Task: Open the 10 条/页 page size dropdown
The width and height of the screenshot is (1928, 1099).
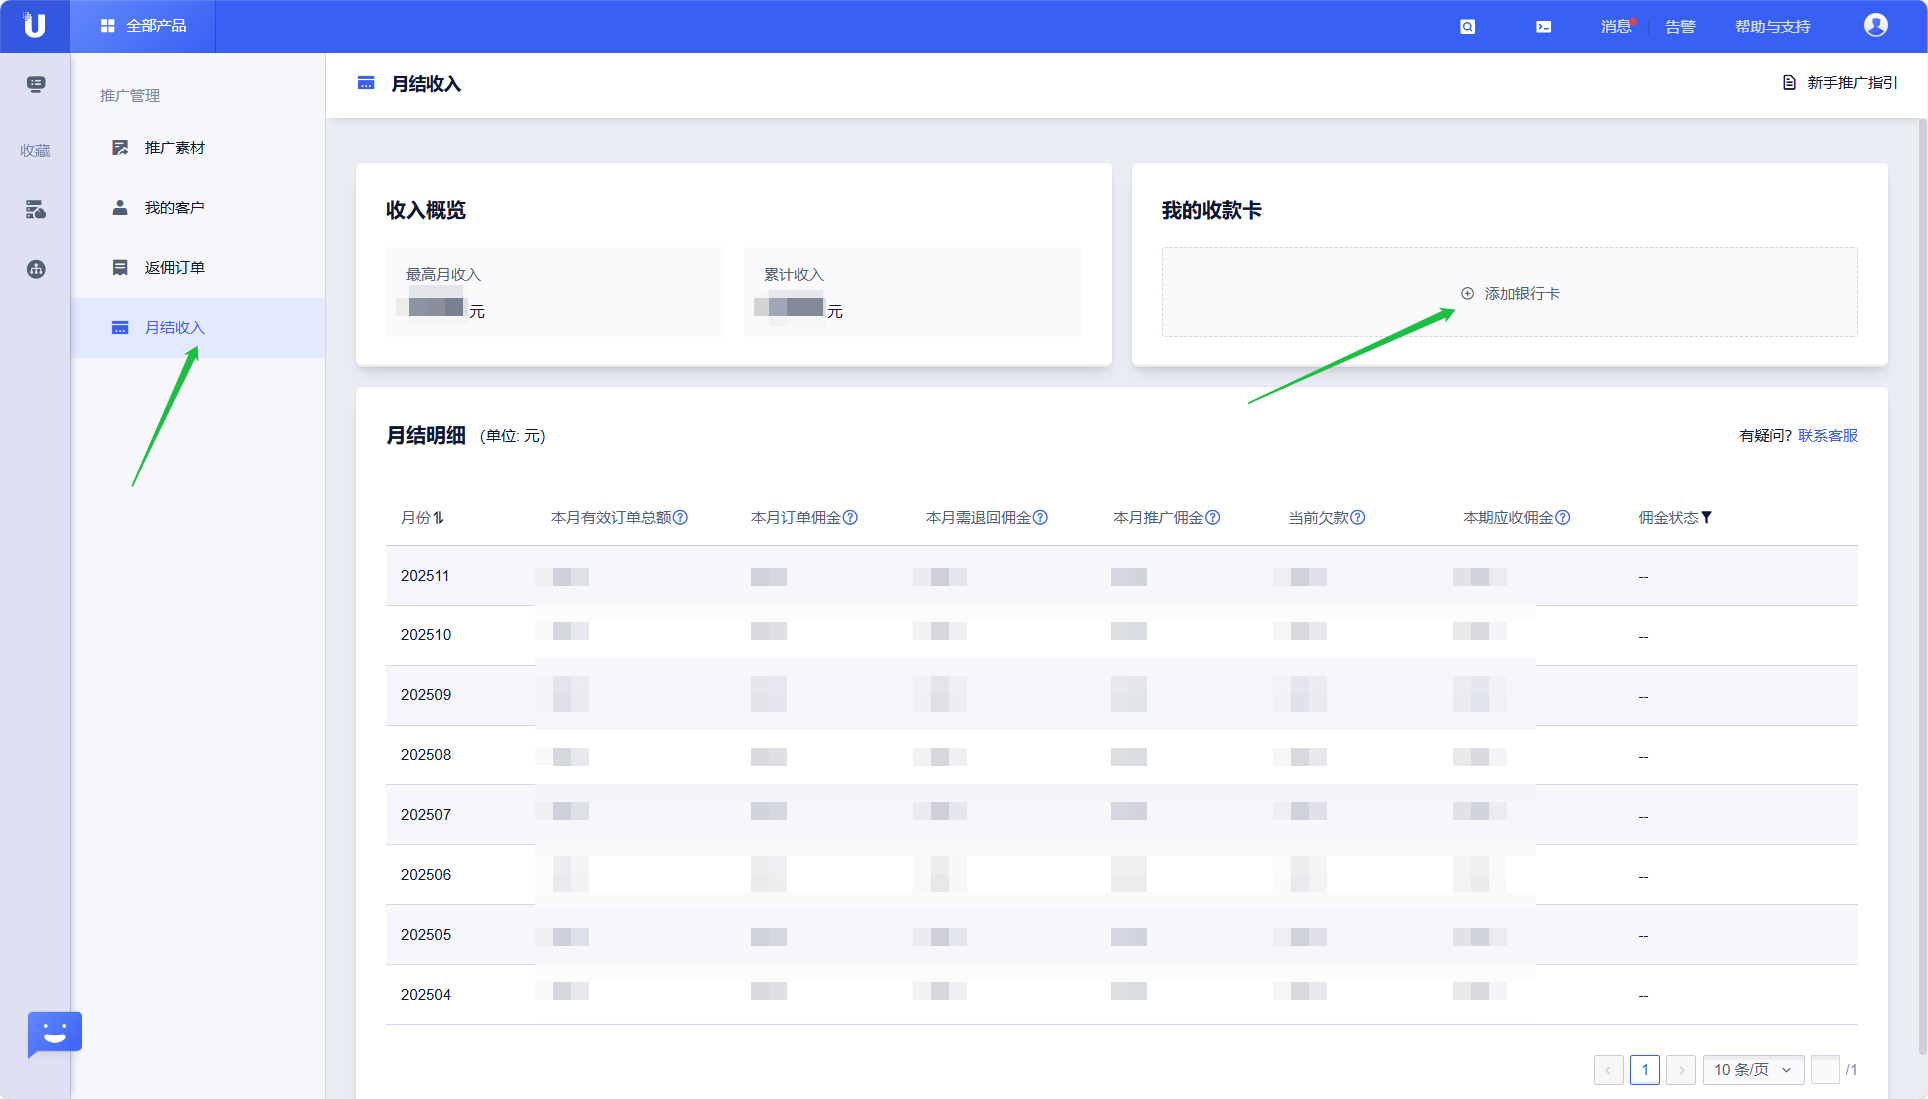Action: pos(1753,1070)
